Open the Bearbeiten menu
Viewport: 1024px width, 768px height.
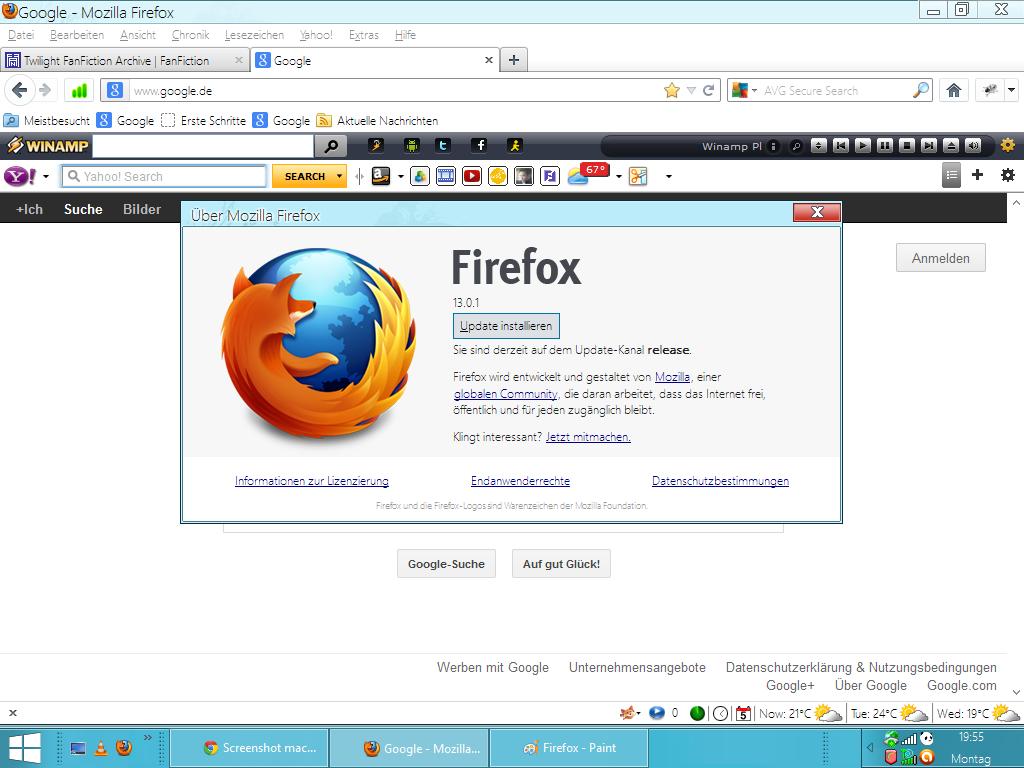tap(76, 35)
